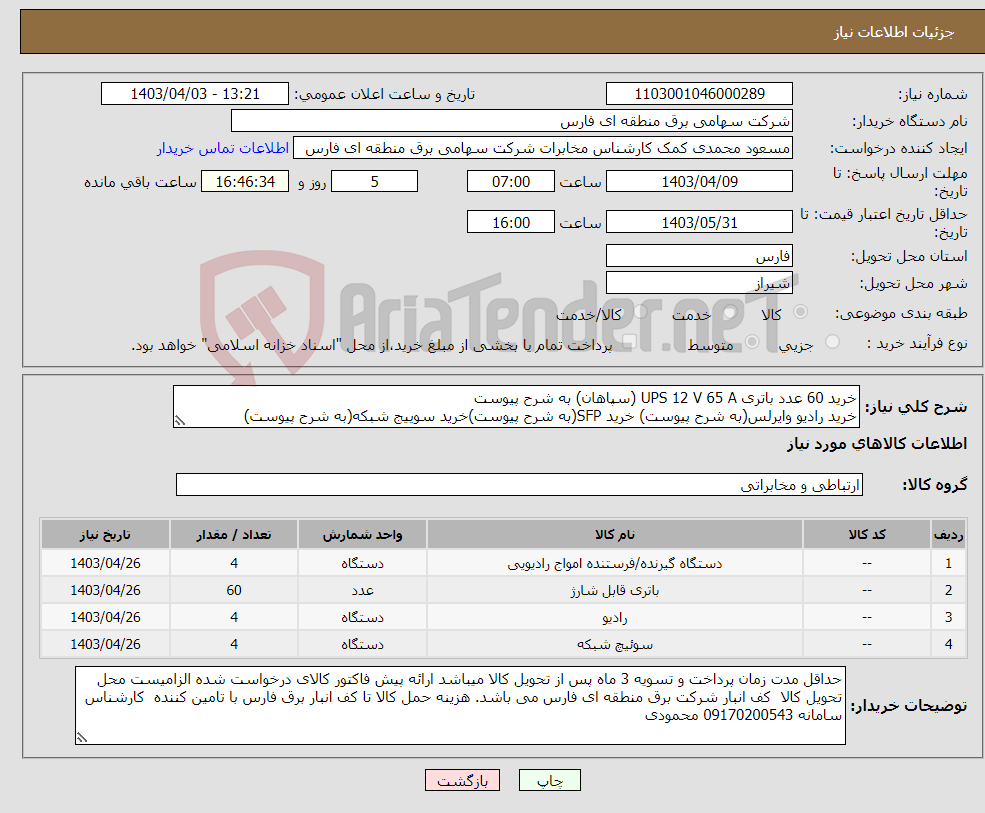Screen dimensions: 985x813
Task: Click the resize handle of description box
Action: tap(180, 421)
